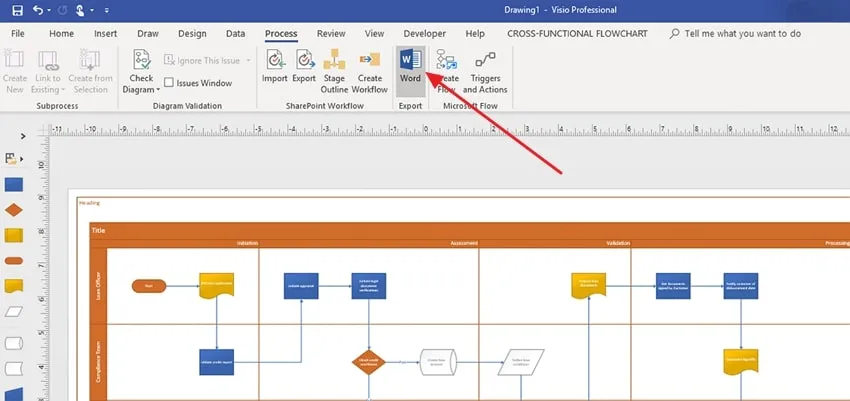This screenshot has width=850, height=401.
Task: Open Link to Existing dropdown arrow
Action: click(x=63, y=90)
